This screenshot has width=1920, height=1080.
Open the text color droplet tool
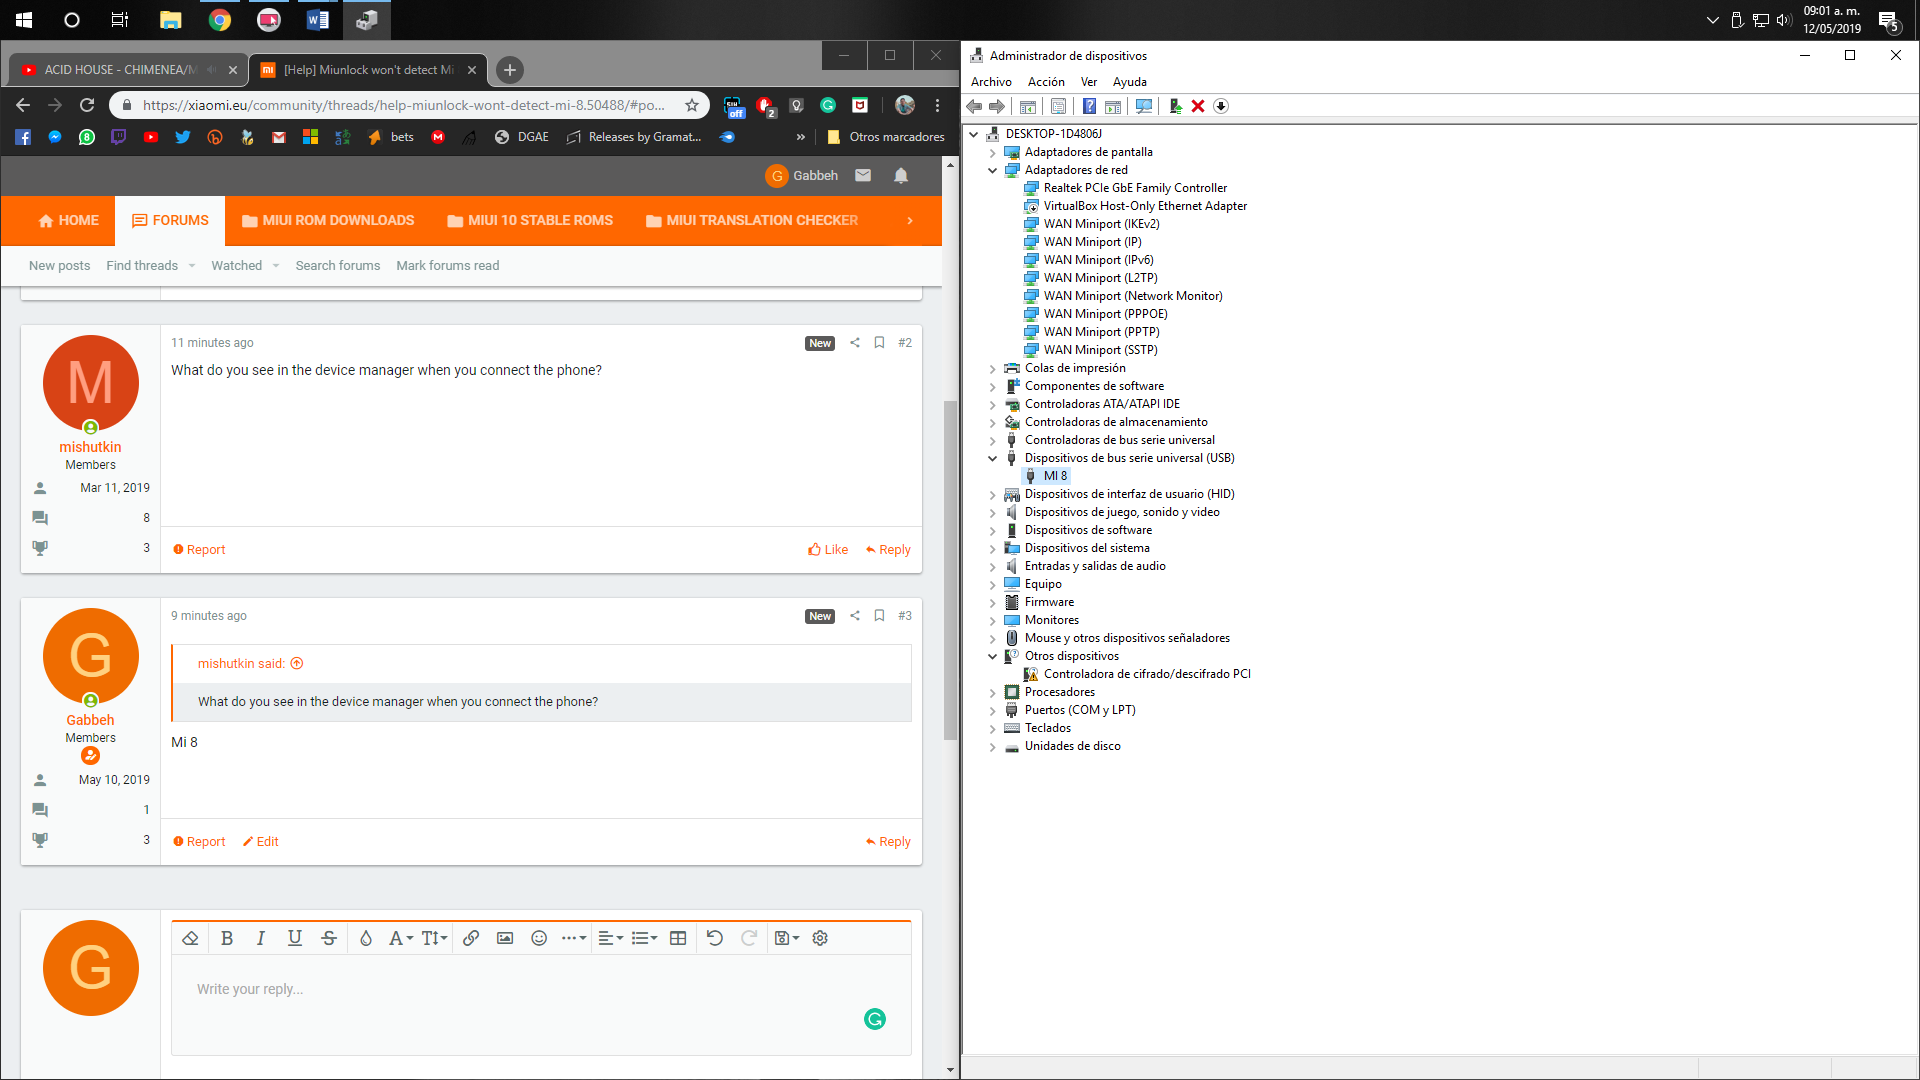(x=366, y=938)
